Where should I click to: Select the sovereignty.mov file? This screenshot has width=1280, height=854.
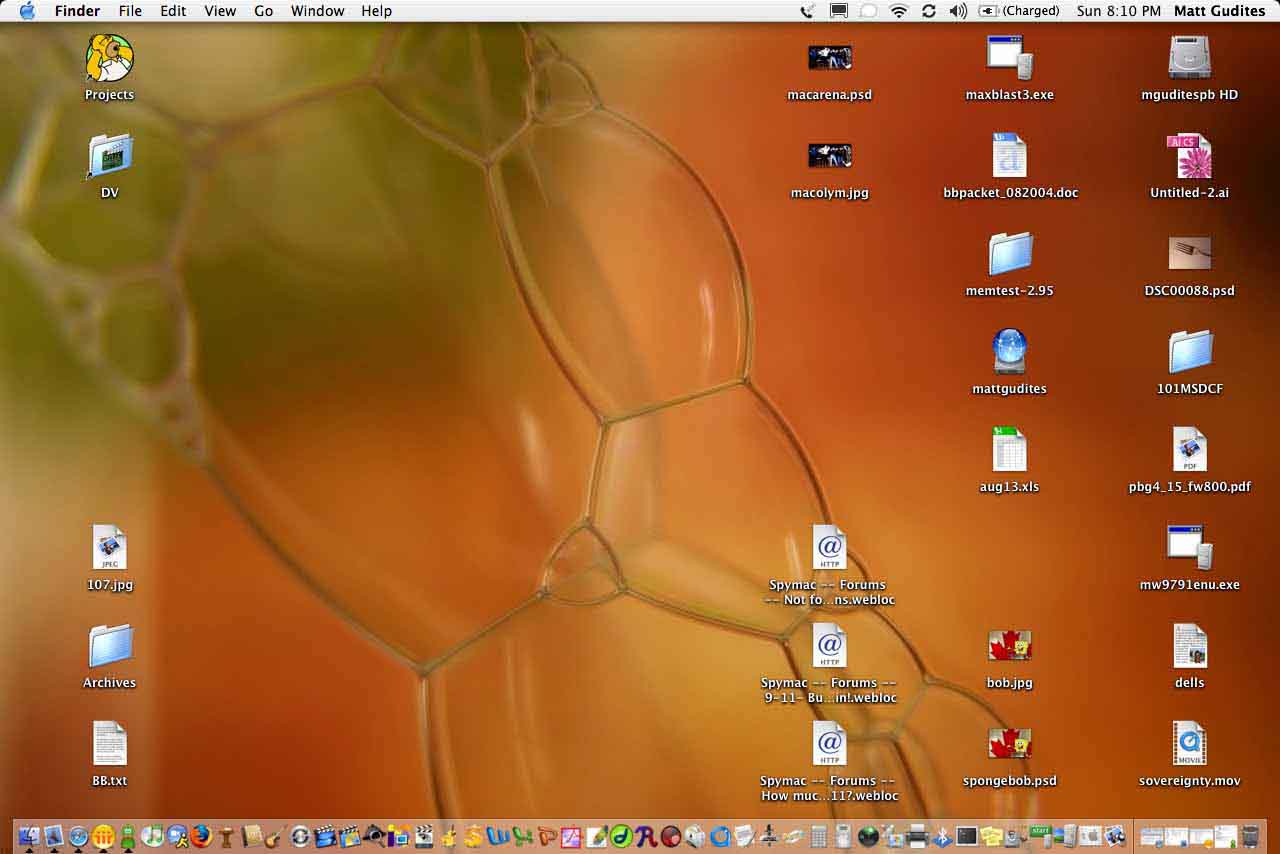point(1189,745)
